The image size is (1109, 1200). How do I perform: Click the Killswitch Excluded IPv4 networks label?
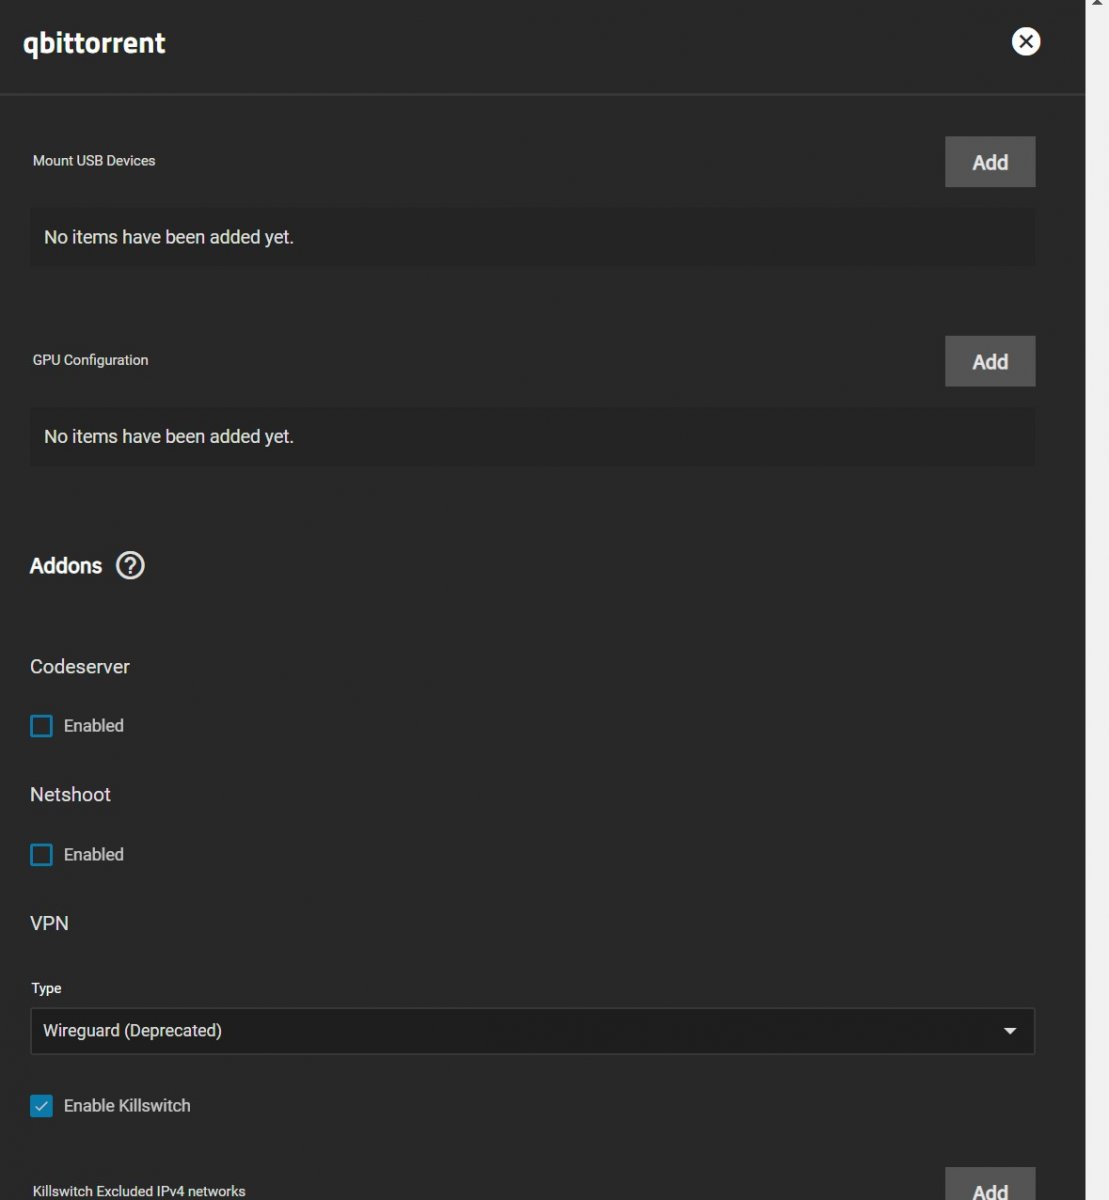139,1191
